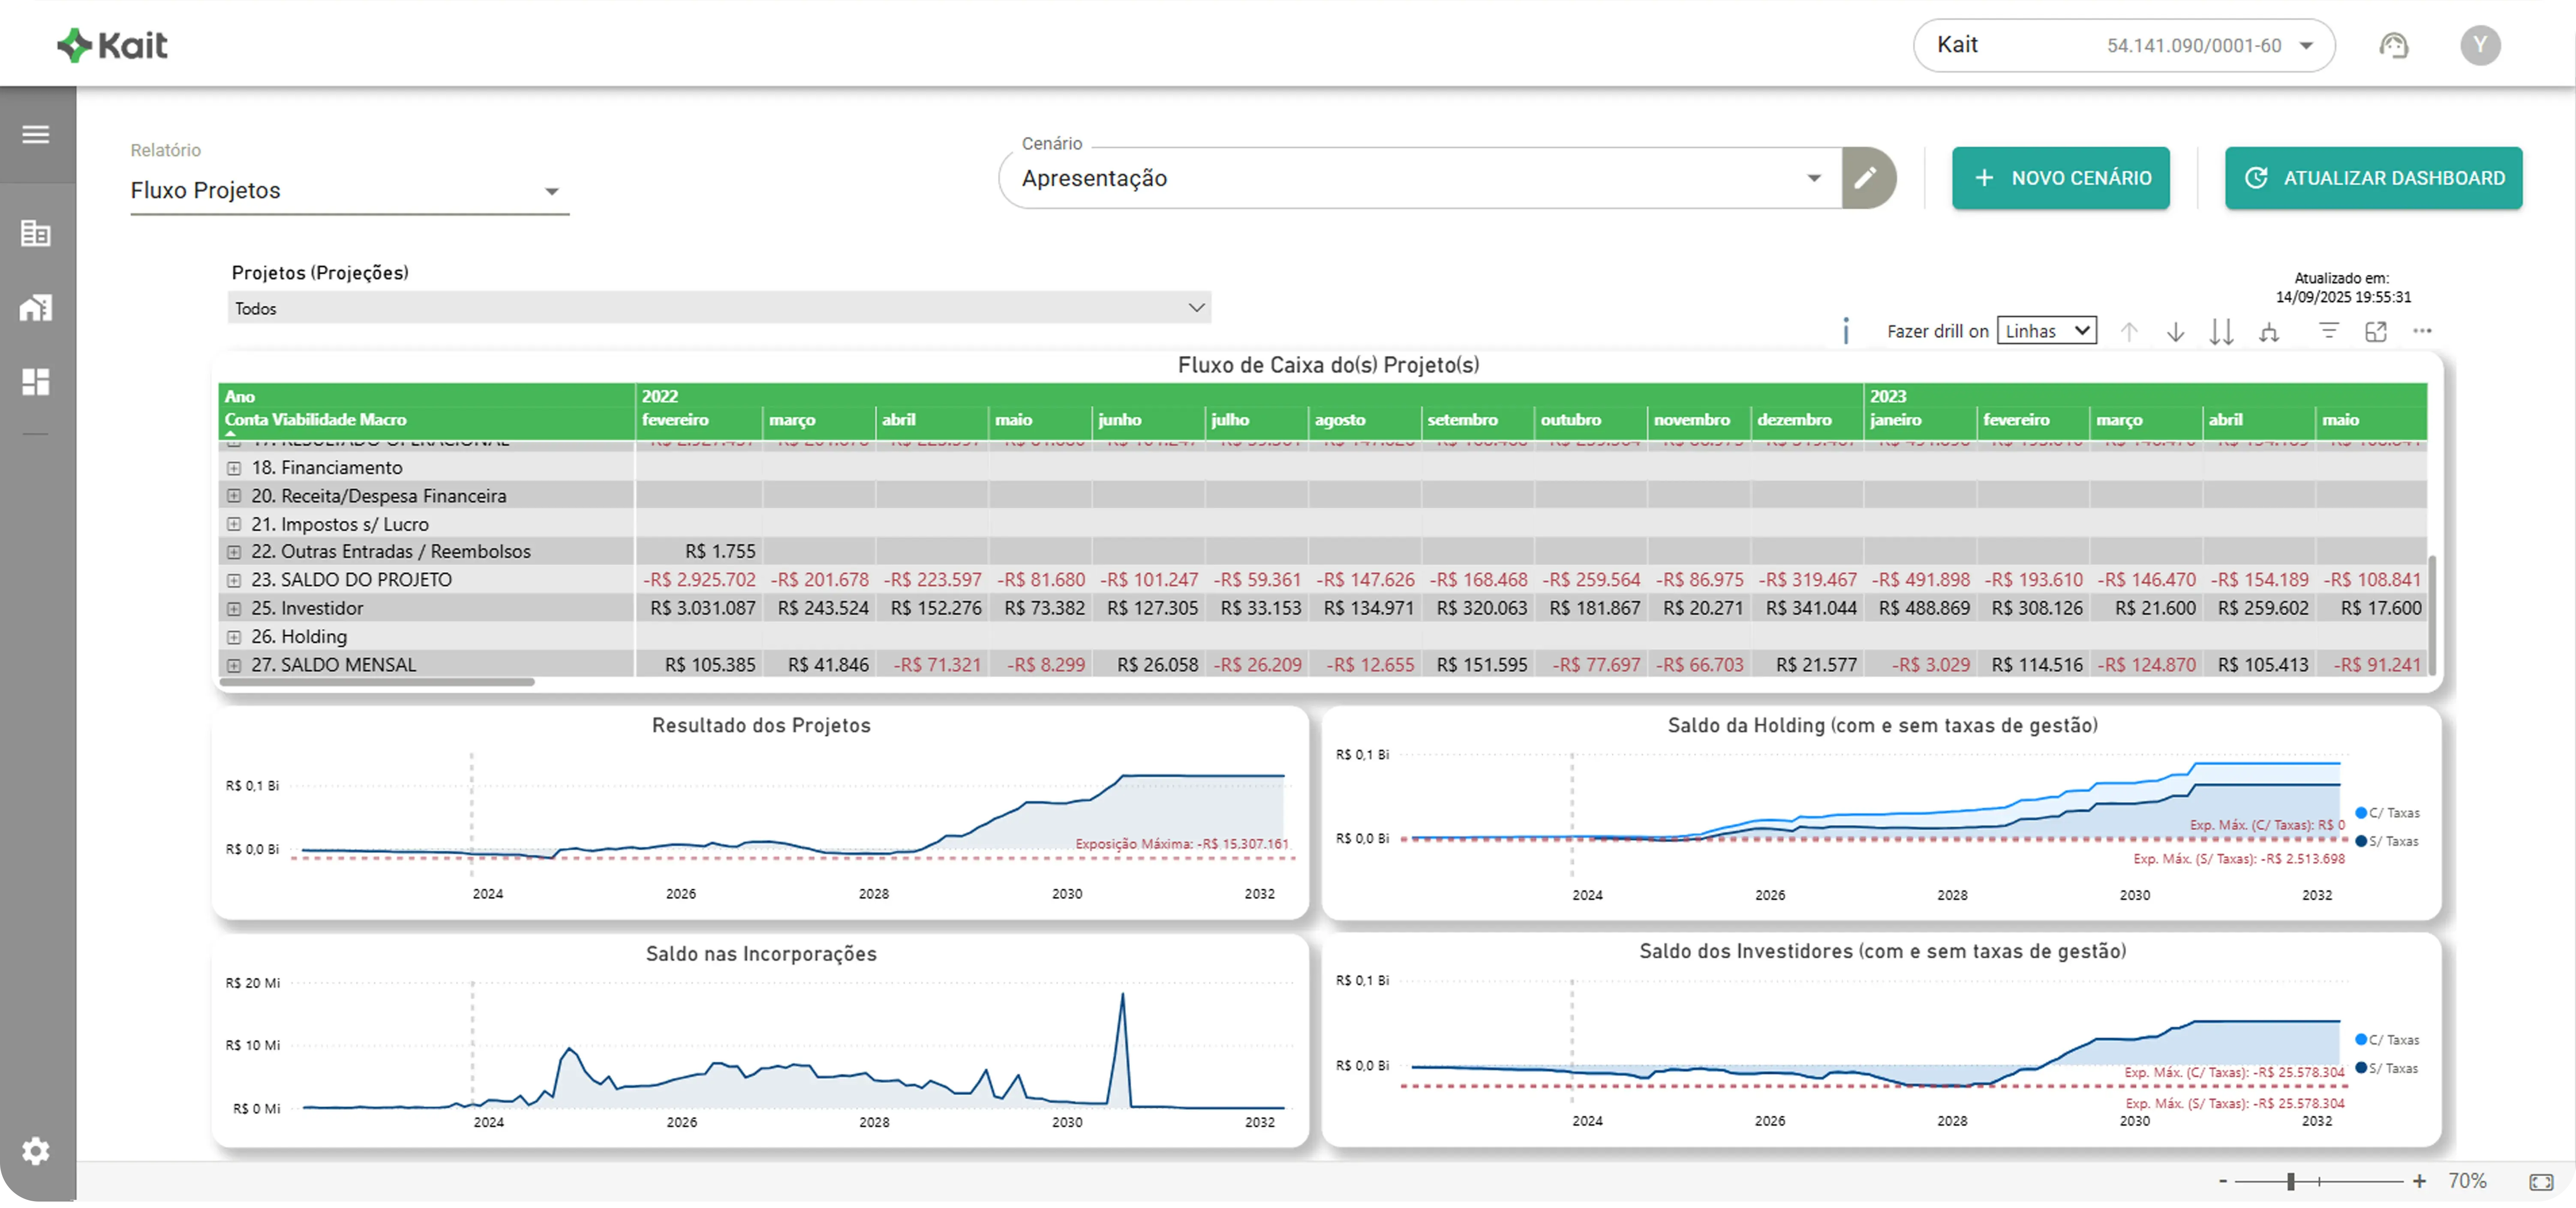Expand the 18. Financiamento row
The height and width of the screenshot is (1208, 2576).
(234, 467)
